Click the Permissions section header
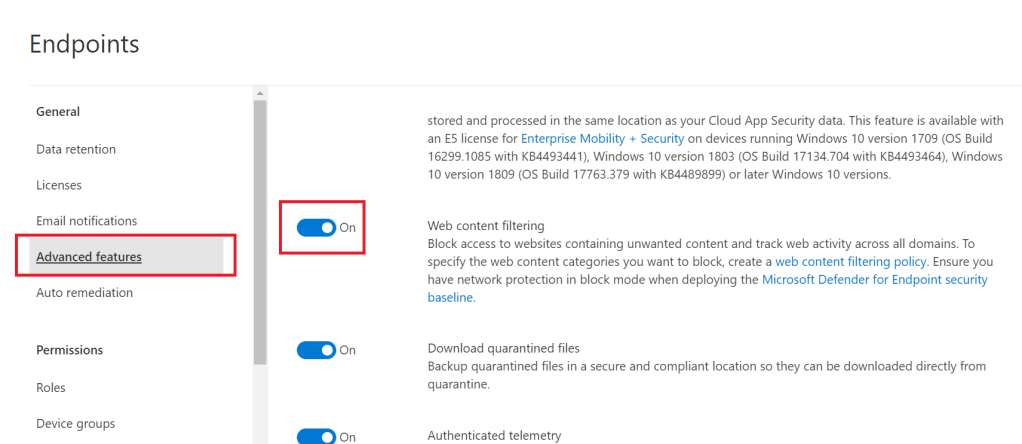The width and height of the screenshot is (1022, 444). tap(70, 350)
